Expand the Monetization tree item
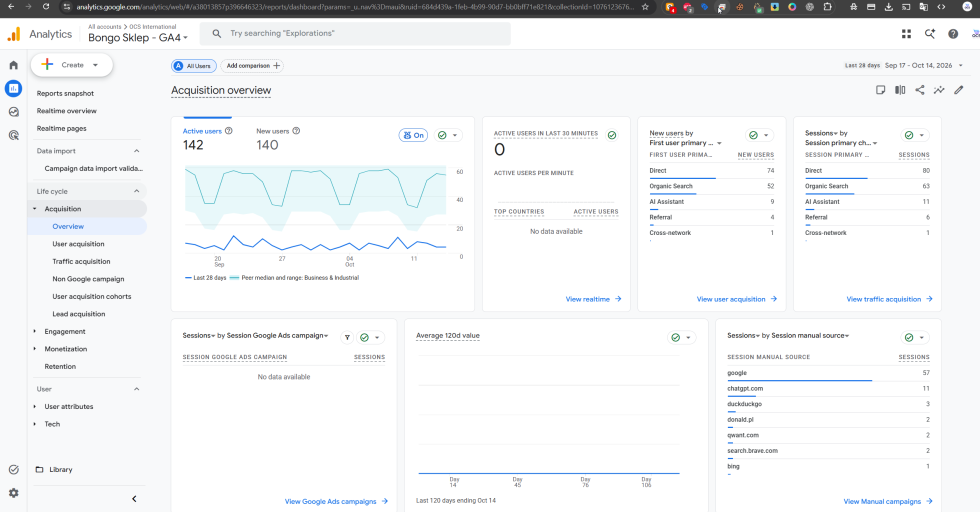 (34, 349)
